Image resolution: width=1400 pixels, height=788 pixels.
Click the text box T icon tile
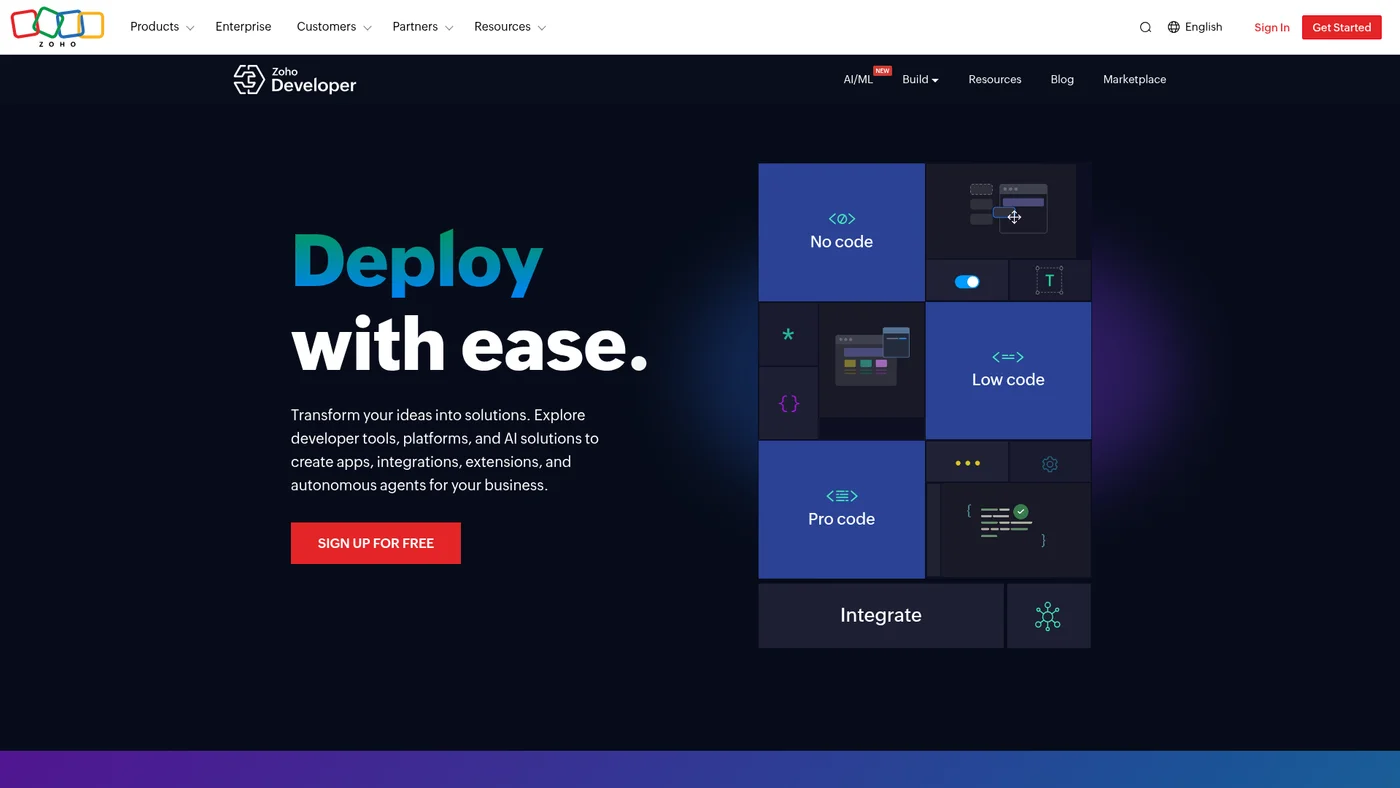tap(1049, 281)
